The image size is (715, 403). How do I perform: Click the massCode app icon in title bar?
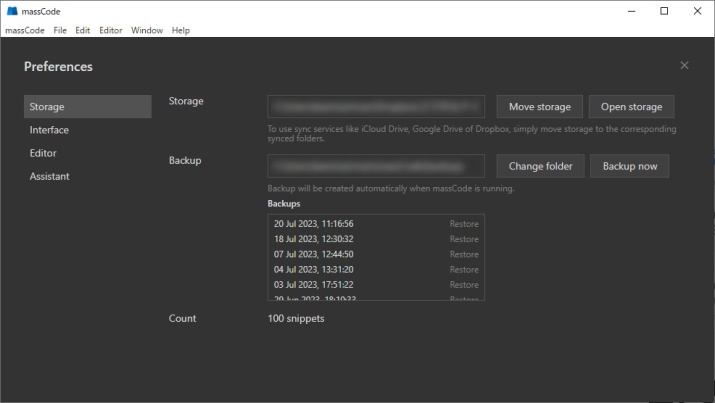pos(11,11)
